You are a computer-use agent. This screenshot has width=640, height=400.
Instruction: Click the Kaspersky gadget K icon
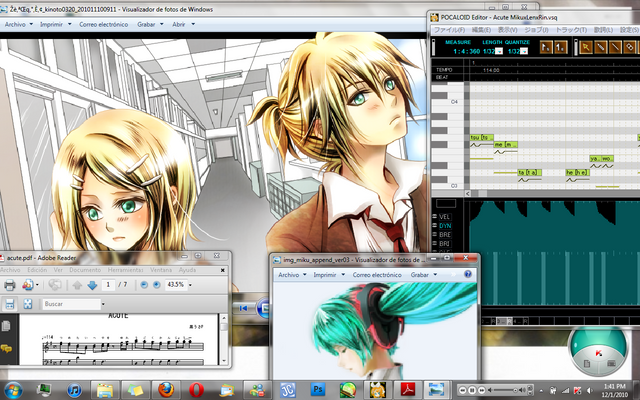(599, 353)
